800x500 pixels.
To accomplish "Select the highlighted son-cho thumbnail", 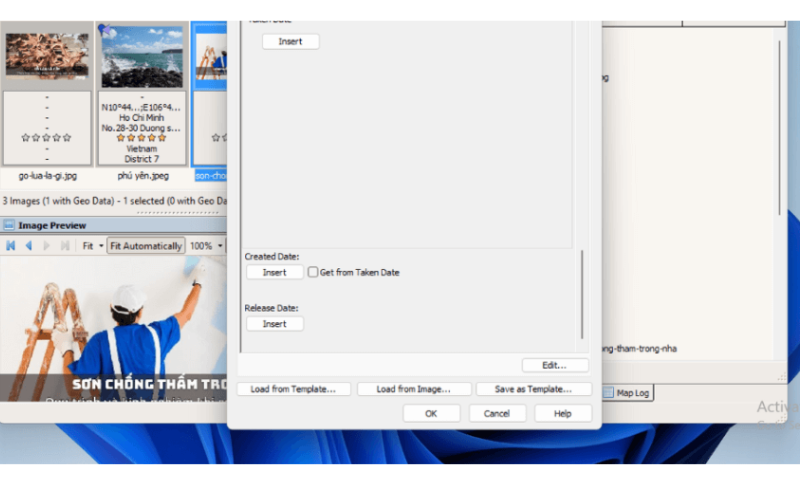I will pyautogui.click(x=210, y=57).
